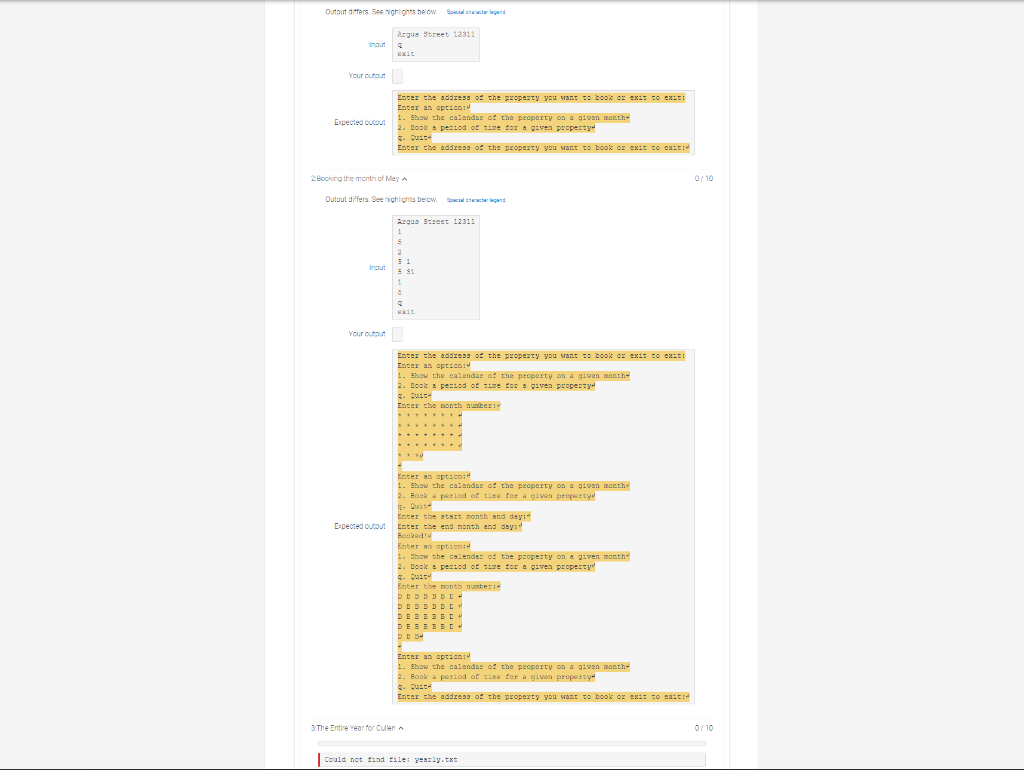Click the '5 31' line in the input box

click(x=406, y=272)
